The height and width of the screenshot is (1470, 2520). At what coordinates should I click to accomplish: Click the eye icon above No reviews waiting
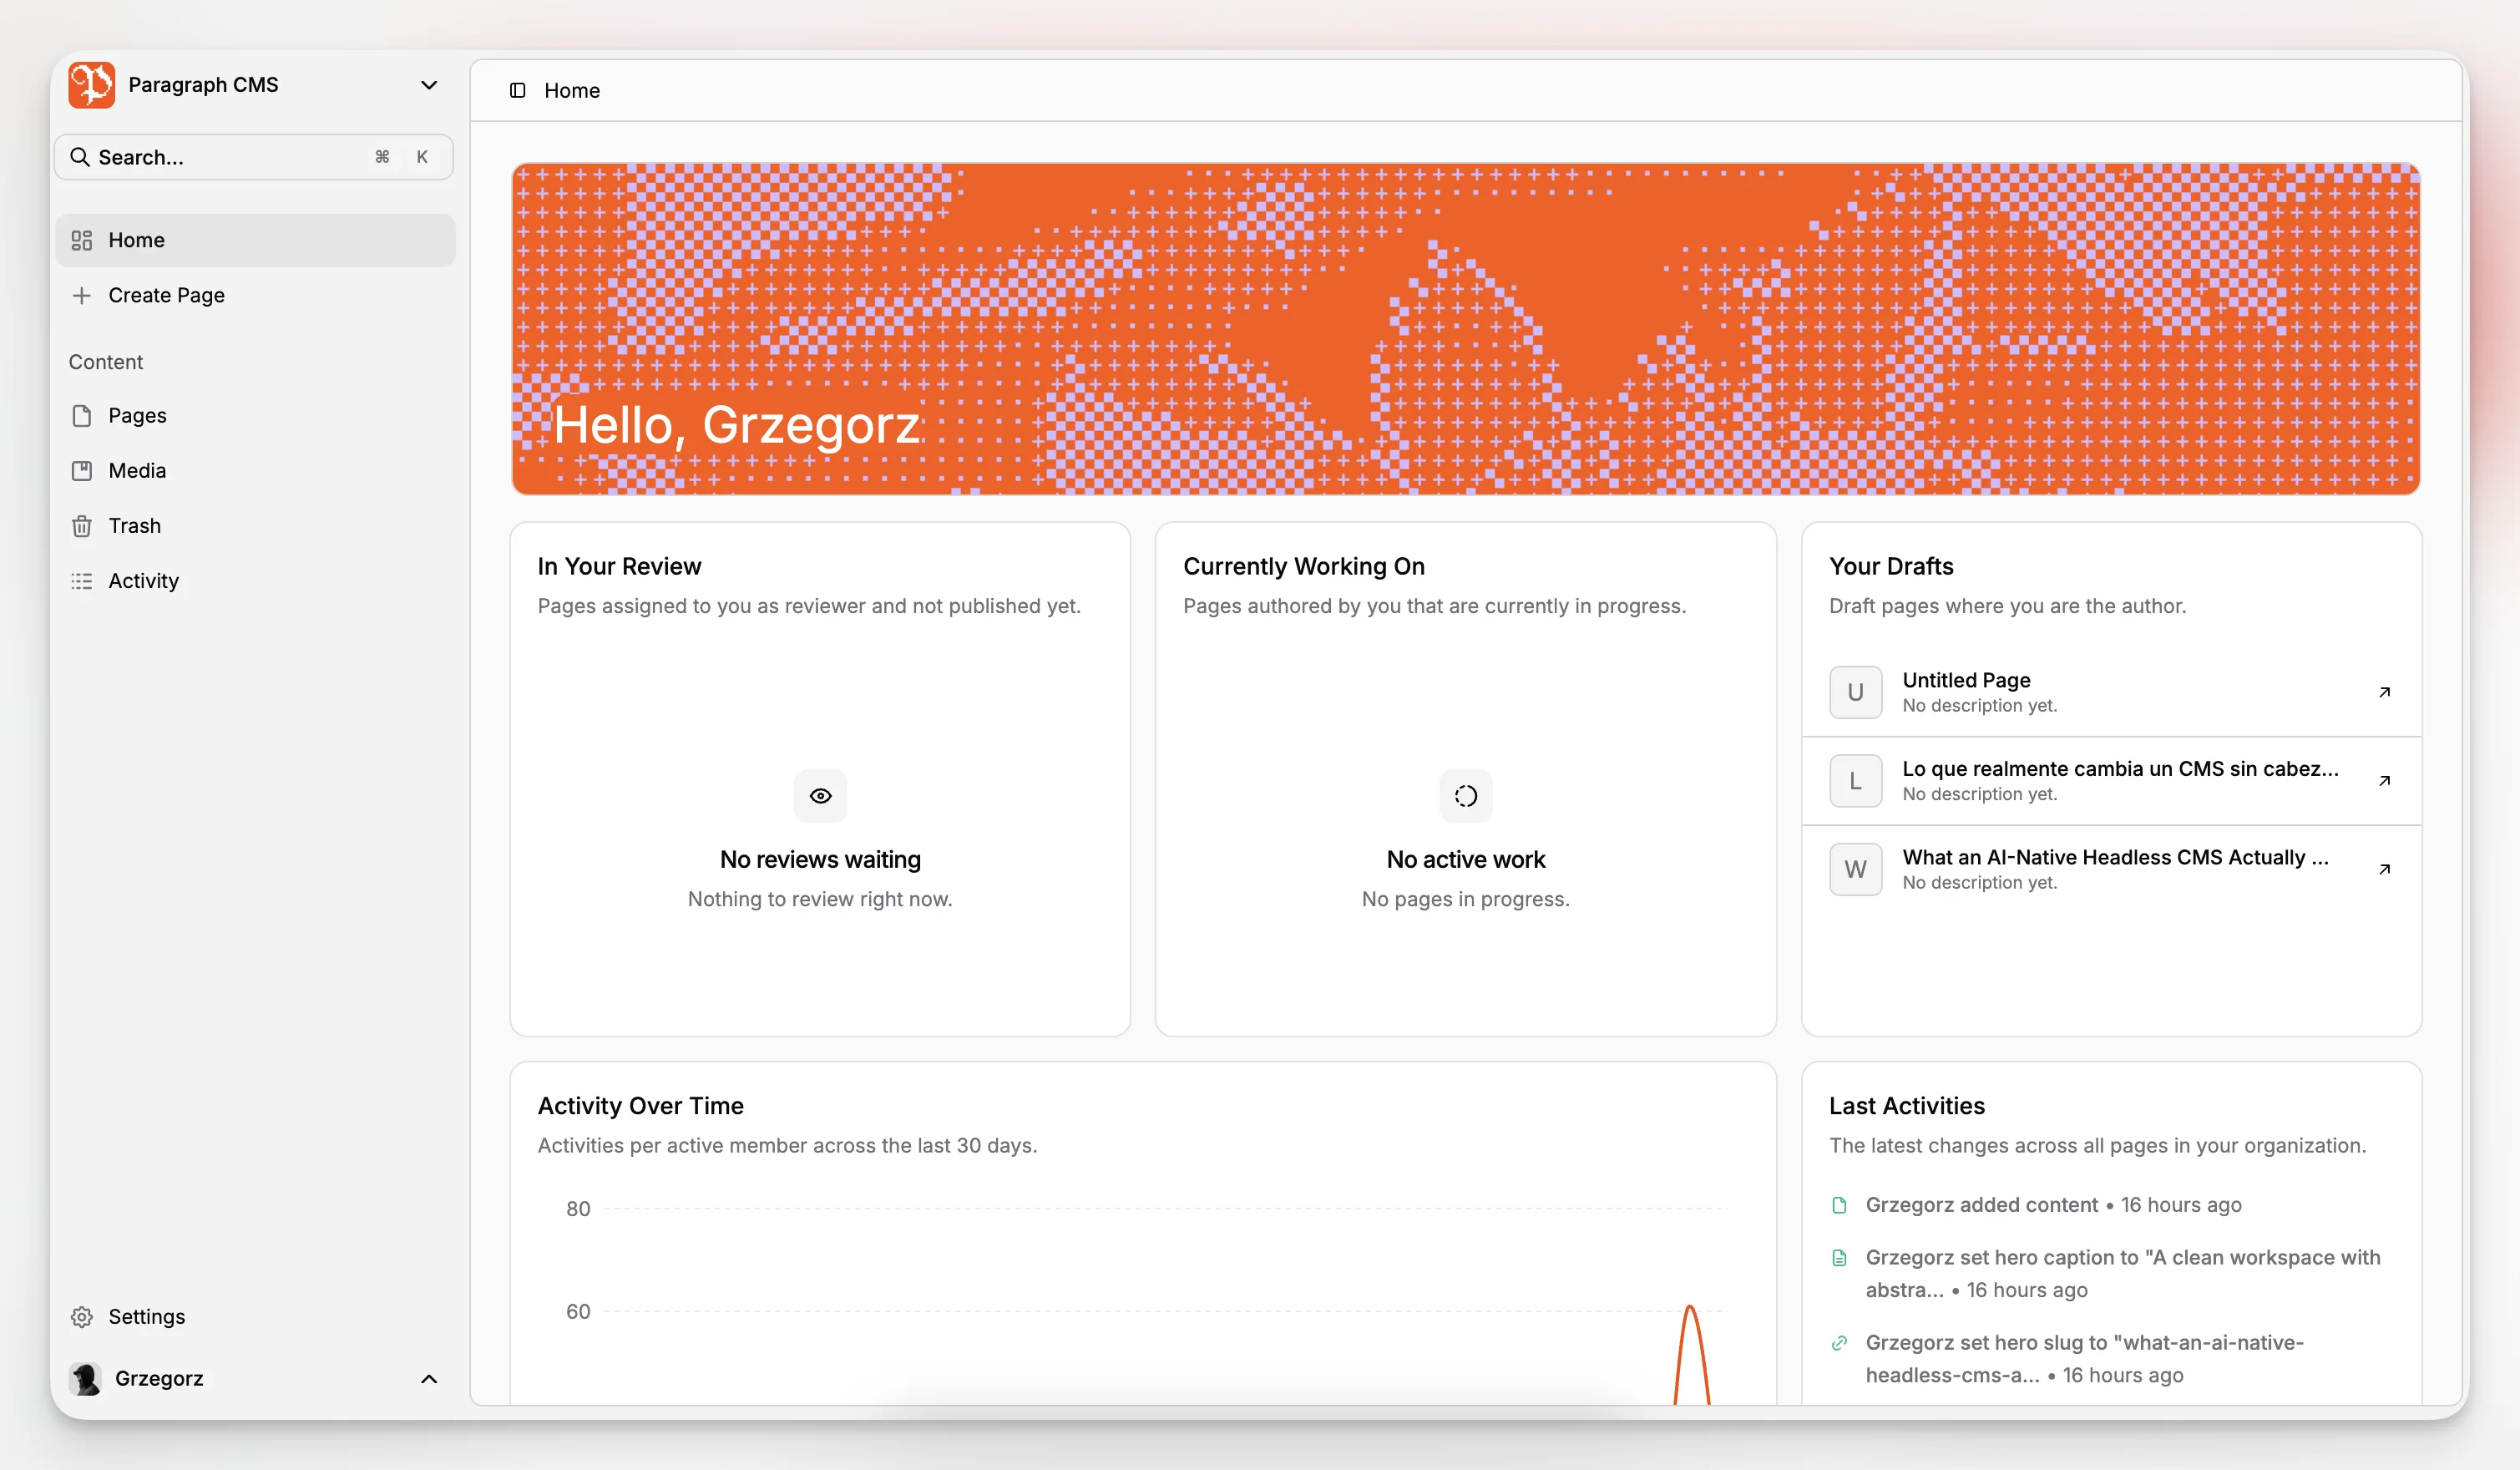pyautogui.click(x=820, y=796)
